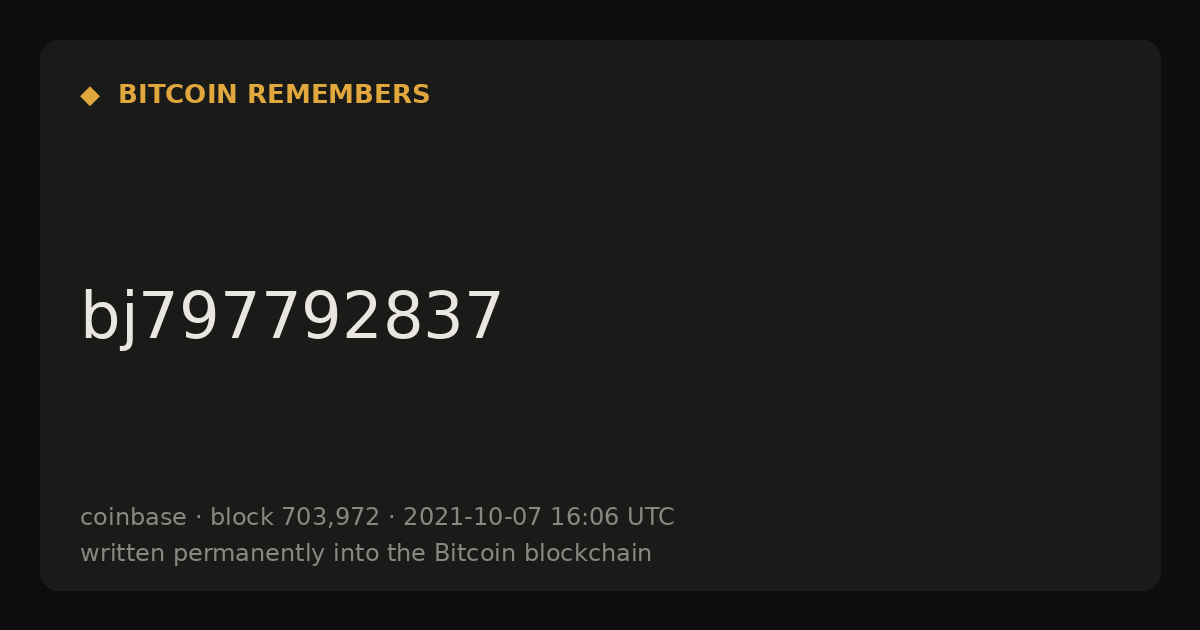Select the word REMEMBERS in the heading
Screen dimensions: 1200x630
click(338, 95)
